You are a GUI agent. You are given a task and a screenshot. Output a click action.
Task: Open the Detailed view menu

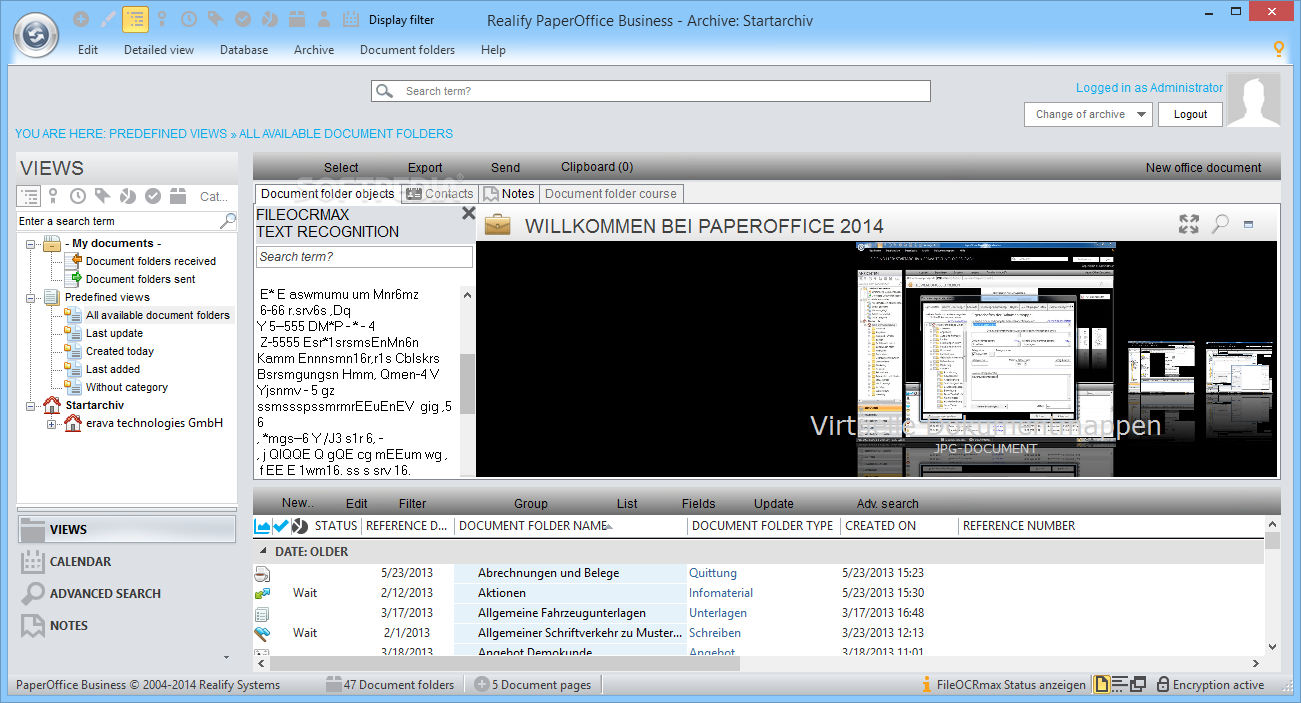159,50
